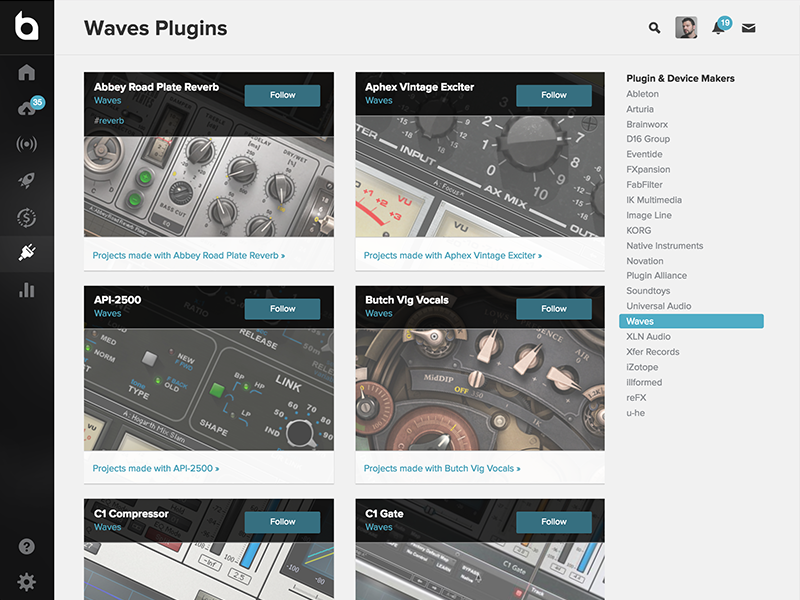The height and width of the screenshot is (600, 800).
Task: Open Projects made with Aphex Vintage Exciter
Action: click(x=452, y=256)
